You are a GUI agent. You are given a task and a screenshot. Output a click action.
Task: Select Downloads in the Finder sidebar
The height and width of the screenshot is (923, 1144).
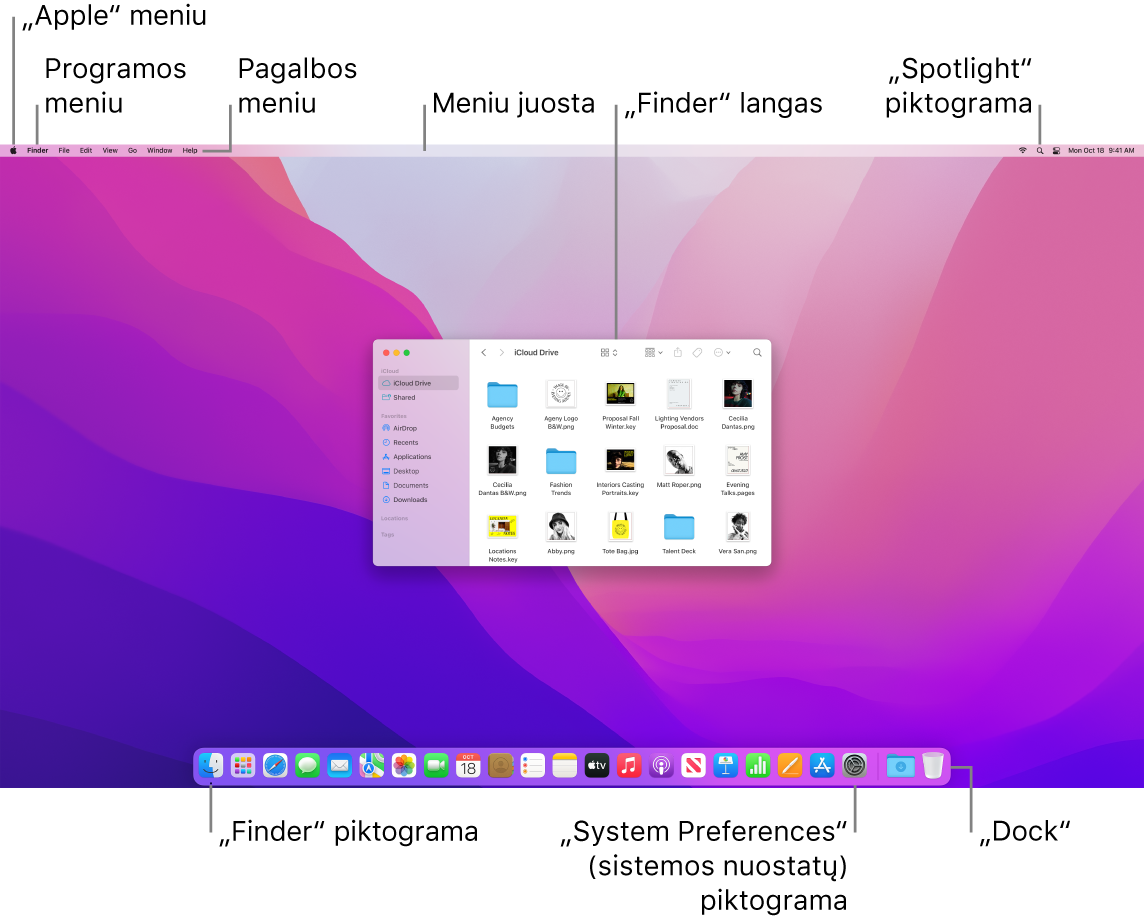[409, 499]
